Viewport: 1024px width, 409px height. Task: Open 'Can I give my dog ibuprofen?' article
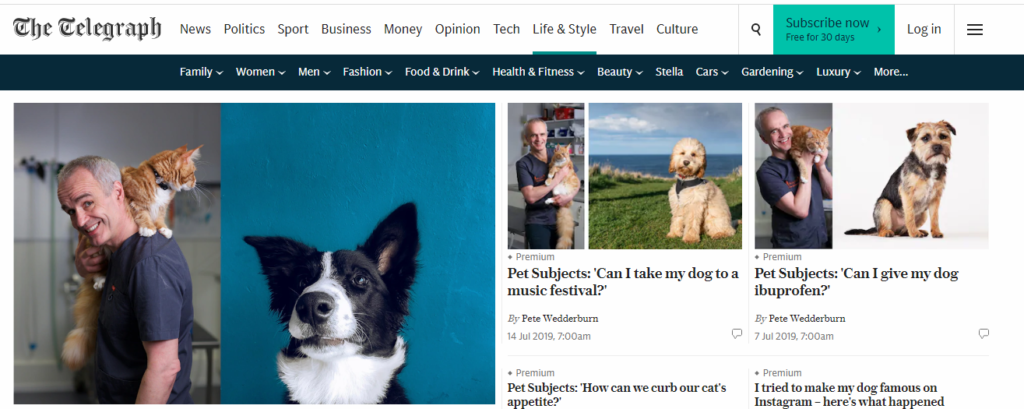pyautogui.click(x=856, y=282)
